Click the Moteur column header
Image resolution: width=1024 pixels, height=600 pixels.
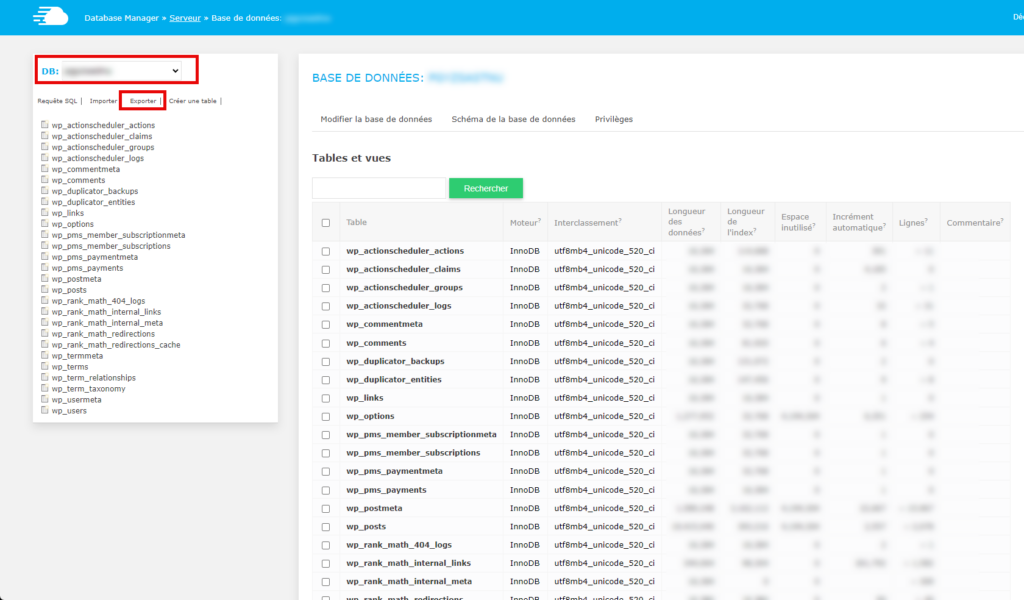point(525,223)
